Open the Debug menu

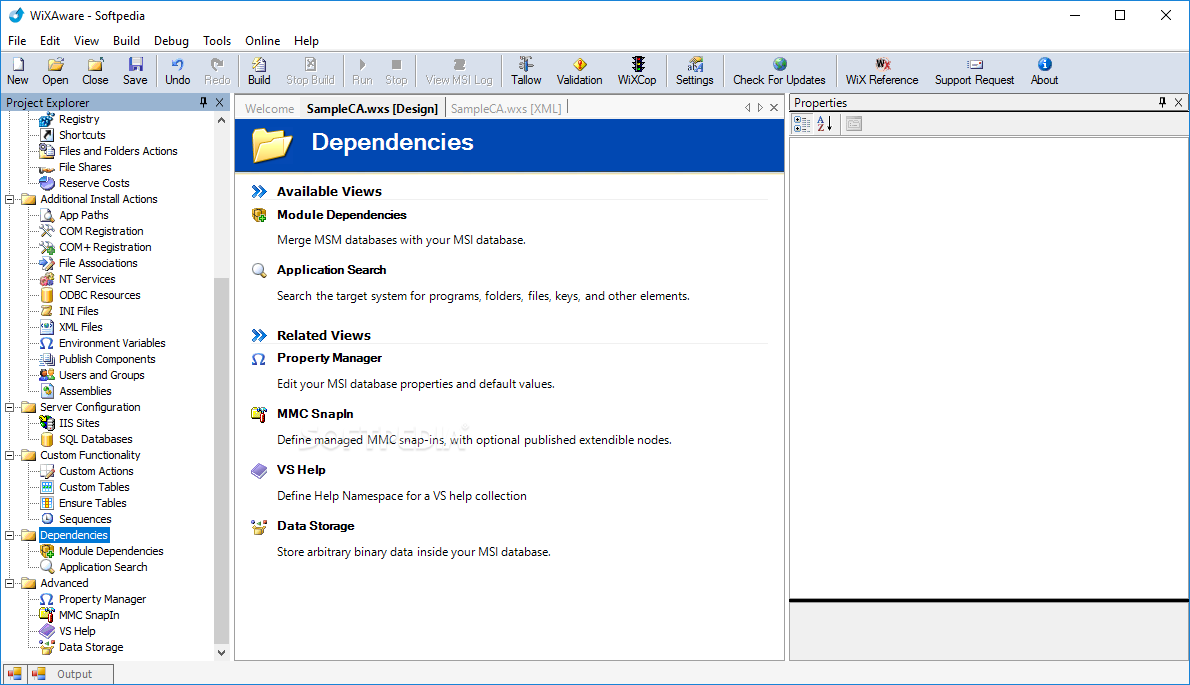pyautogui.click(x=171, y=41)
